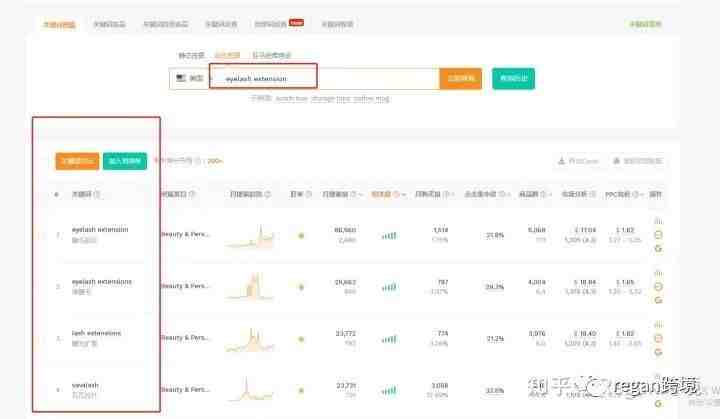Open the column settings icon above the table
720x419 pixels.
[617, 161]
